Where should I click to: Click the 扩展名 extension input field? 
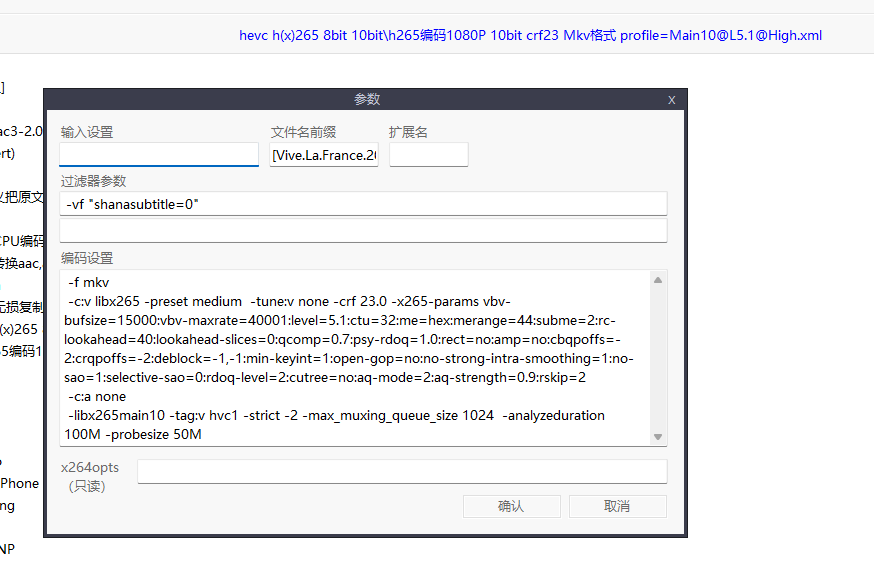coord(429,154)
